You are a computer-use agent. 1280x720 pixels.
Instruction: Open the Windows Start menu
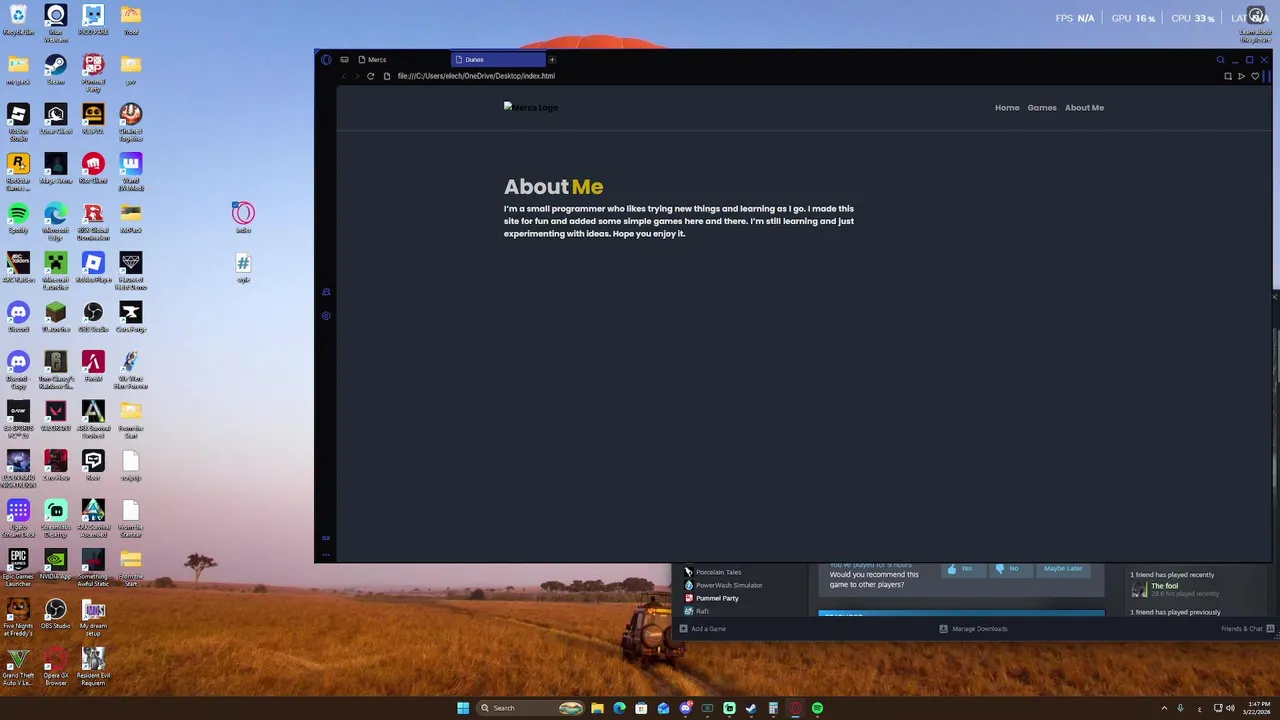click(x=463, y=708)
